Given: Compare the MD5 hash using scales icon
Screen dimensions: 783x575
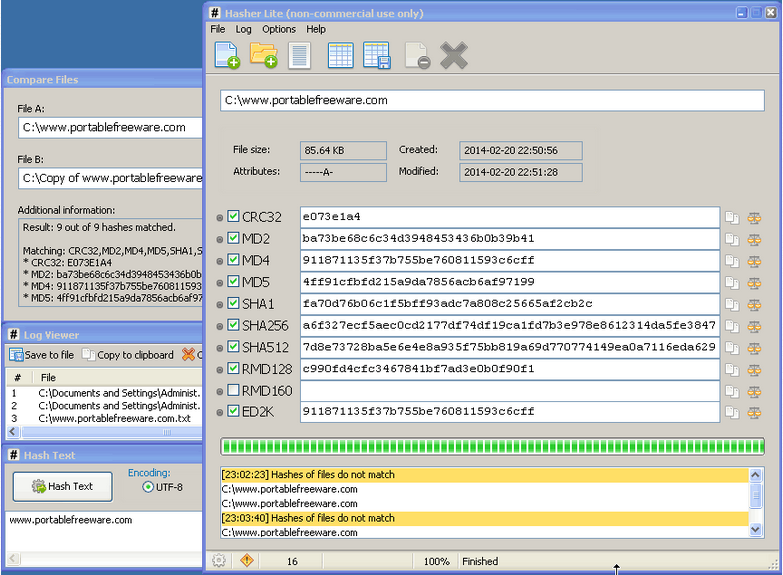Looking at the screenshot, I should (x=754, y=283).
